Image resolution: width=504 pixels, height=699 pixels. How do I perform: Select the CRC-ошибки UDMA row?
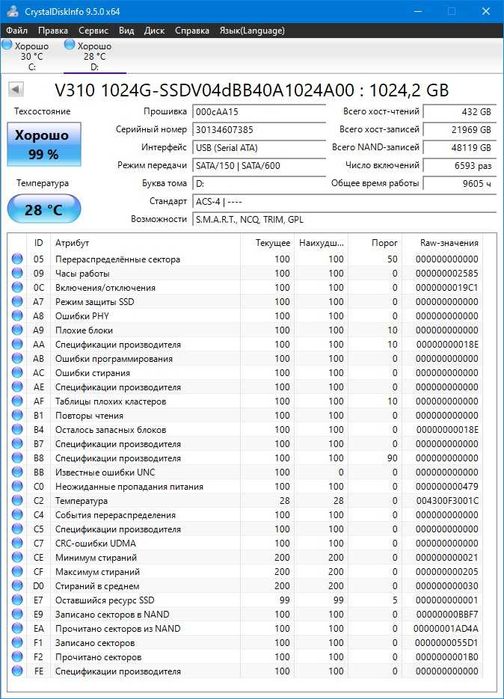pyautogui.click(x=245, y=543)
